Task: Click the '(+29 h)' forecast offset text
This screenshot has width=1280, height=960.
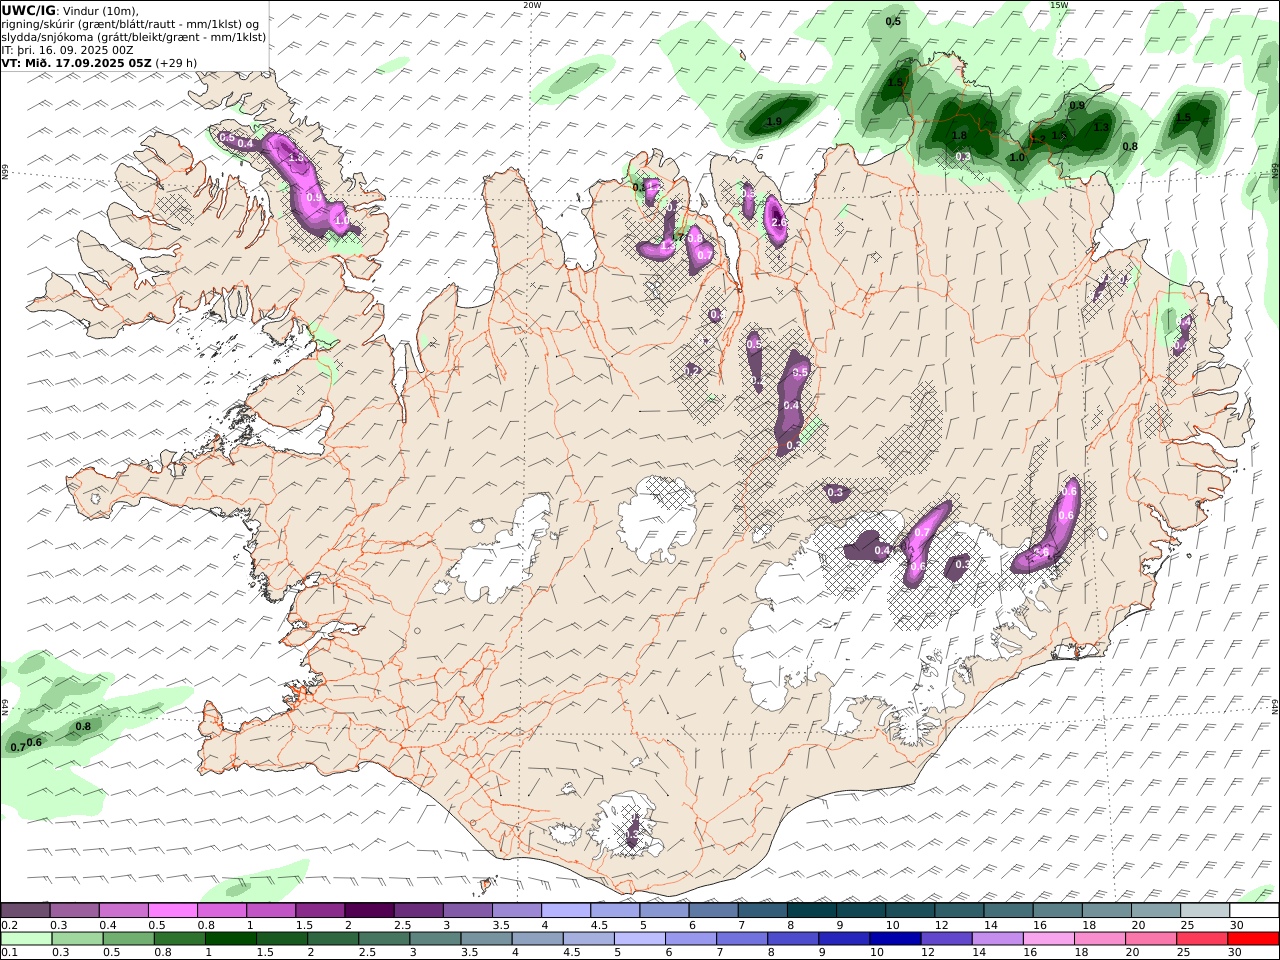Action: [176, 63]
